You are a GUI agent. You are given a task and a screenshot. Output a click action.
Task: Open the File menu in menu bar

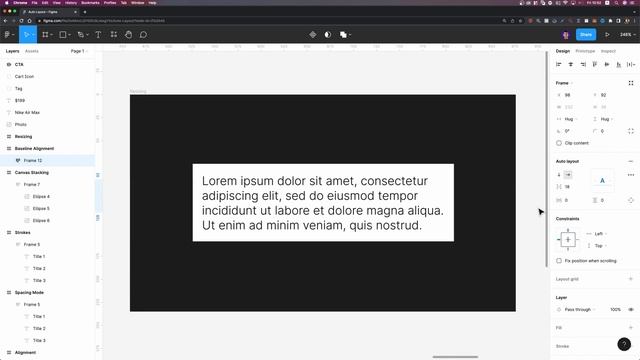point(34,3)
